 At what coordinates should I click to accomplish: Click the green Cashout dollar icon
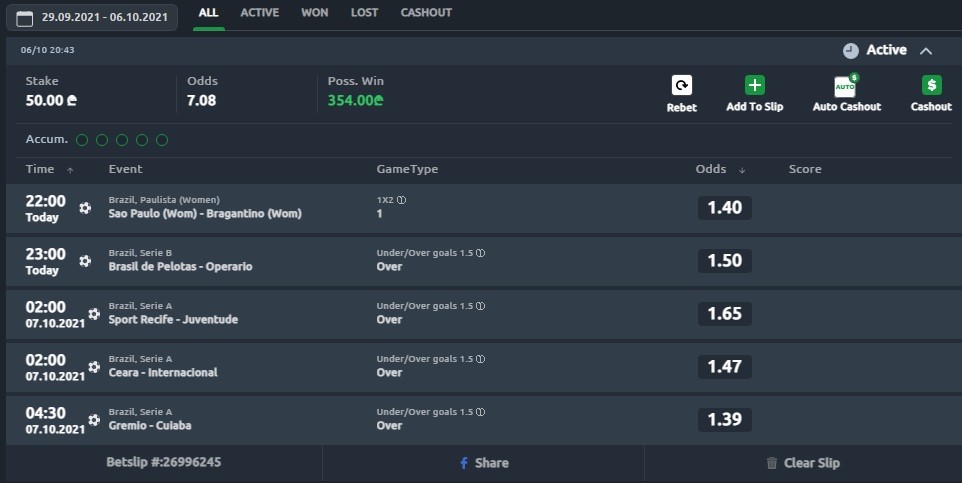[931, 85]
